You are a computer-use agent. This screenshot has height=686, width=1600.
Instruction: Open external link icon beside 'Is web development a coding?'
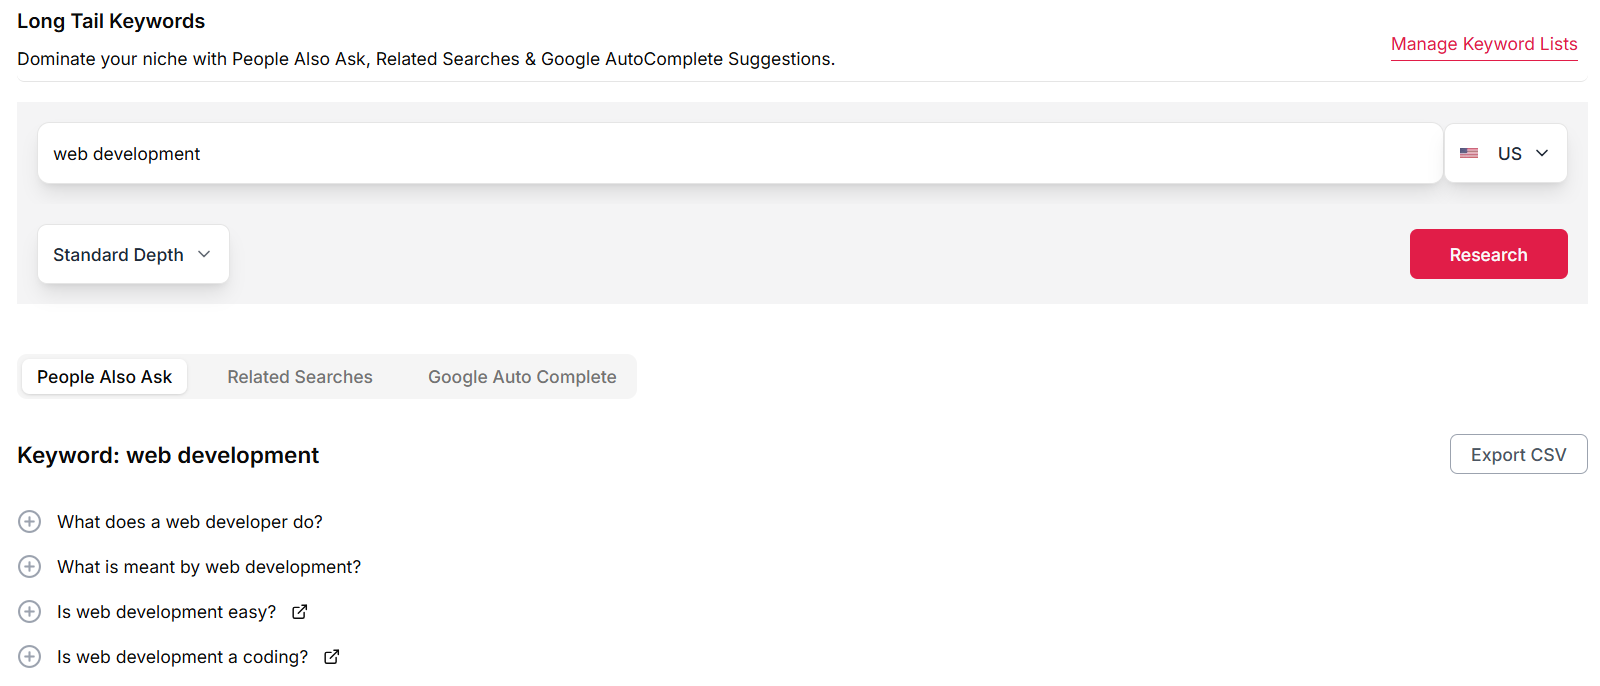point(332,657)
